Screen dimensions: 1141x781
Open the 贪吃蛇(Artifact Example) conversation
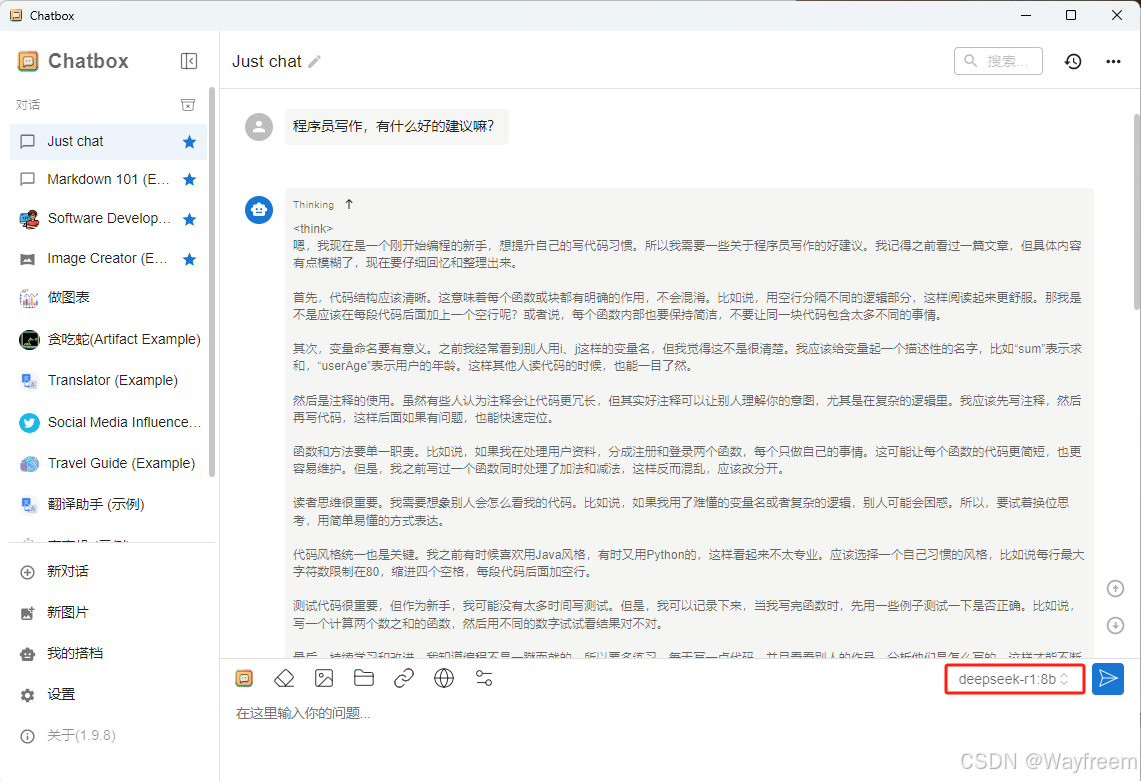coord(108,339)
